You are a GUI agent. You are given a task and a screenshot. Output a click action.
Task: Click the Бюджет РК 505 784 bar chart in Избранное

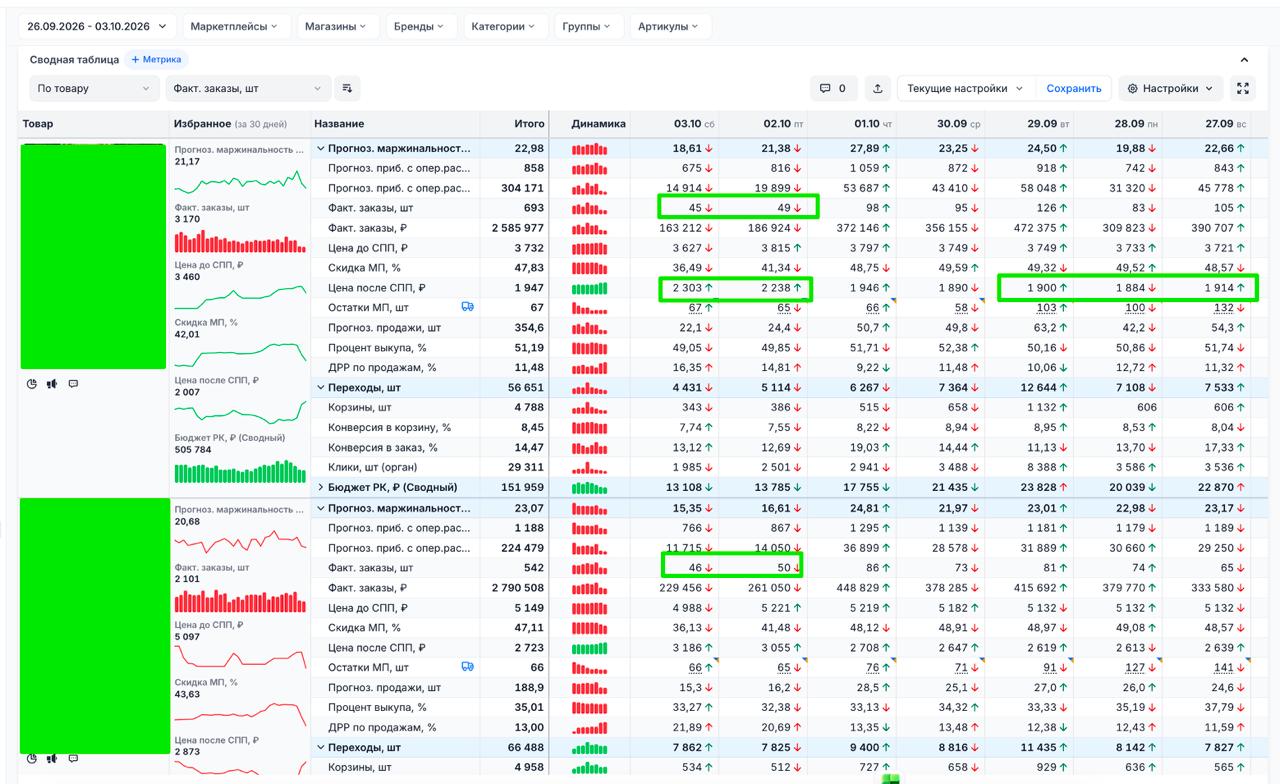(241, 471)
